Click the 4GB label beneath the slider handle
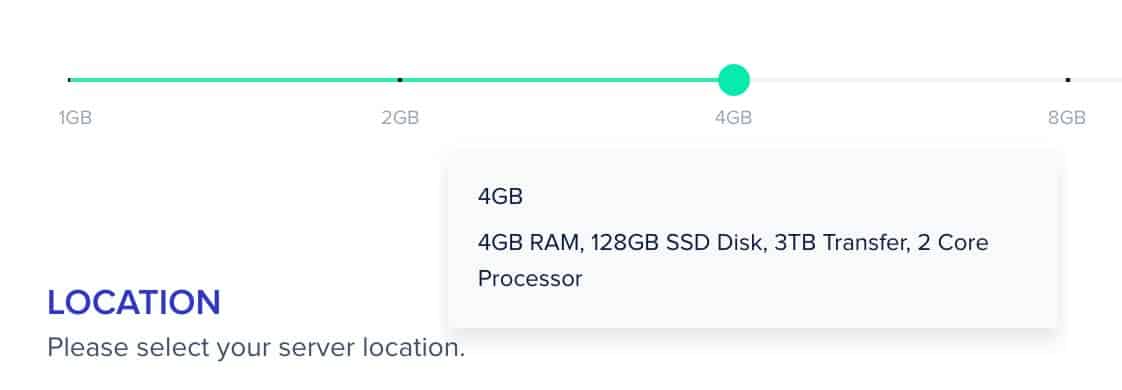 (x=733, y=117)
